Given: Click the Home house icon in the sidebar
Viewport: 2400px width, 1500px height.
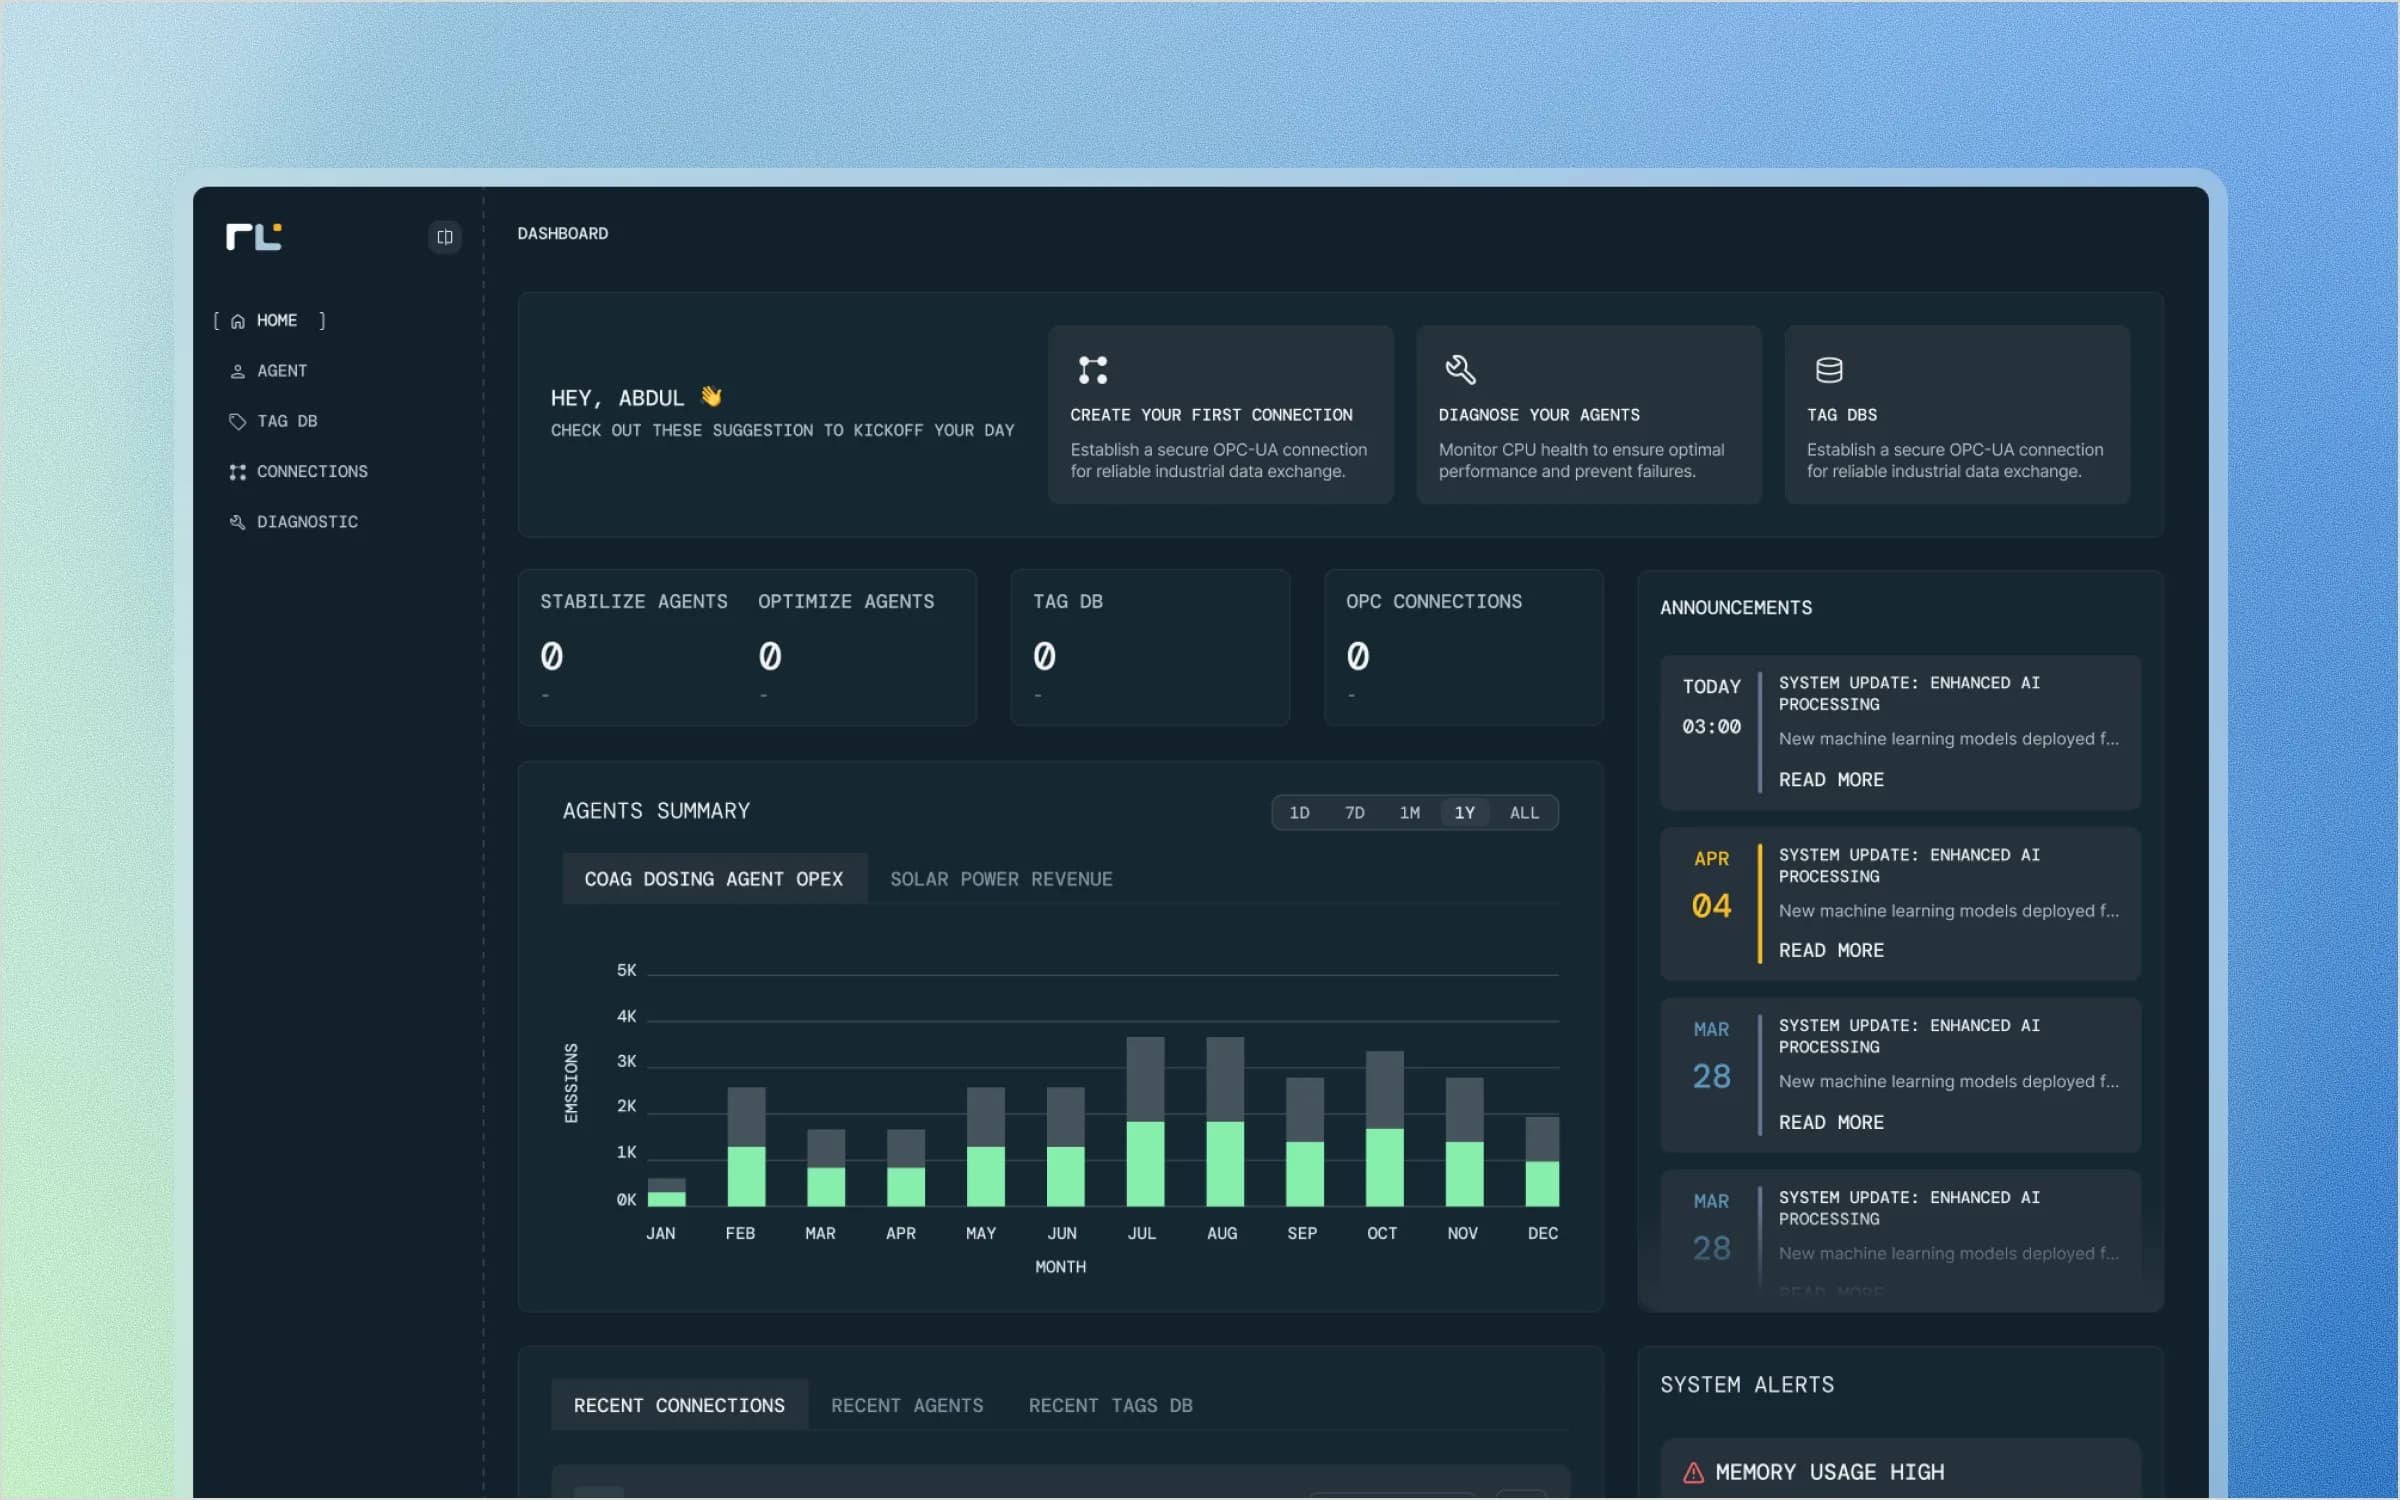Looking at the screenshot, I should [238, 321].
